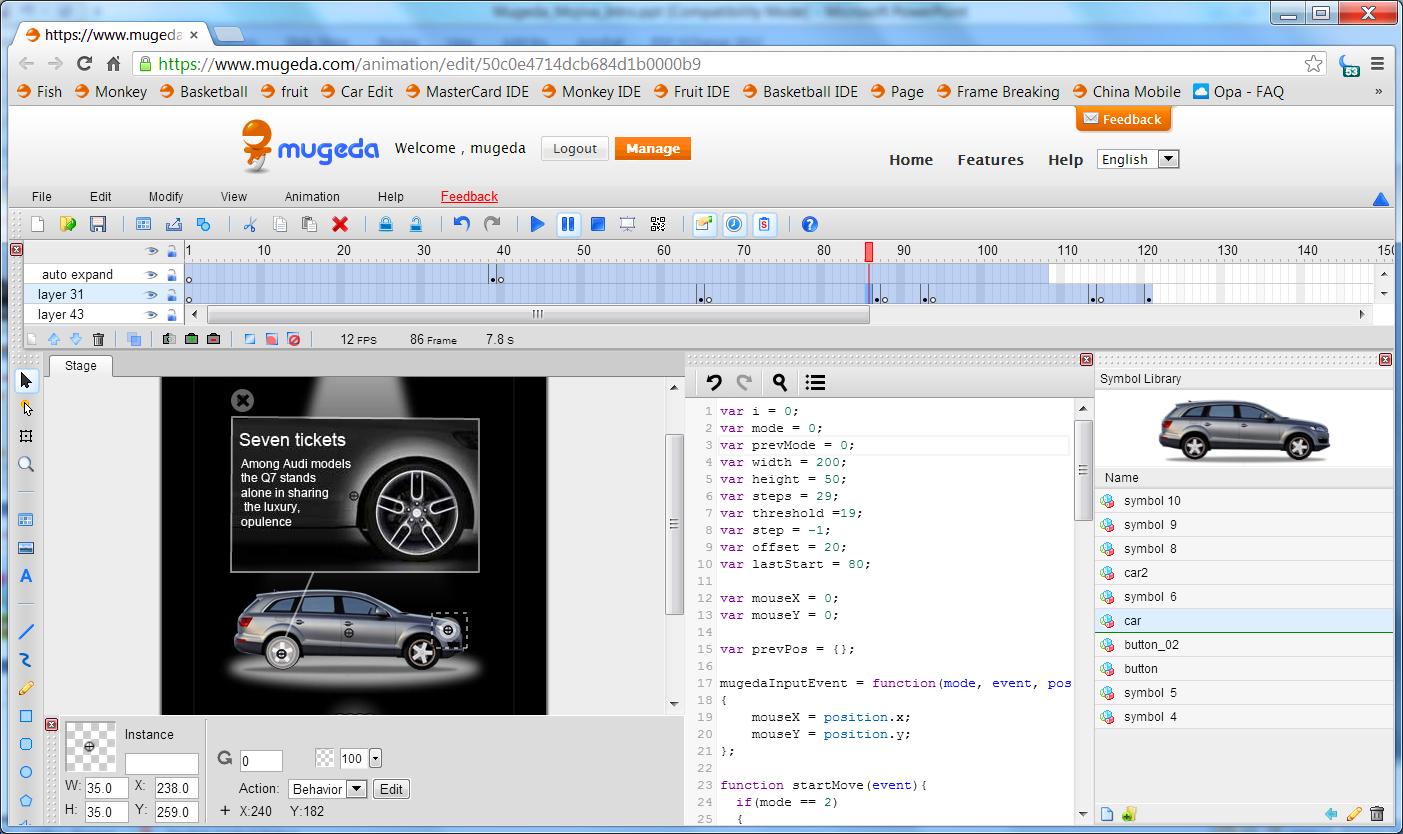Click the blue clock icon in the toolbar
The width and height of the screenshot is (1403, 834).
click(x=734, y=224)
